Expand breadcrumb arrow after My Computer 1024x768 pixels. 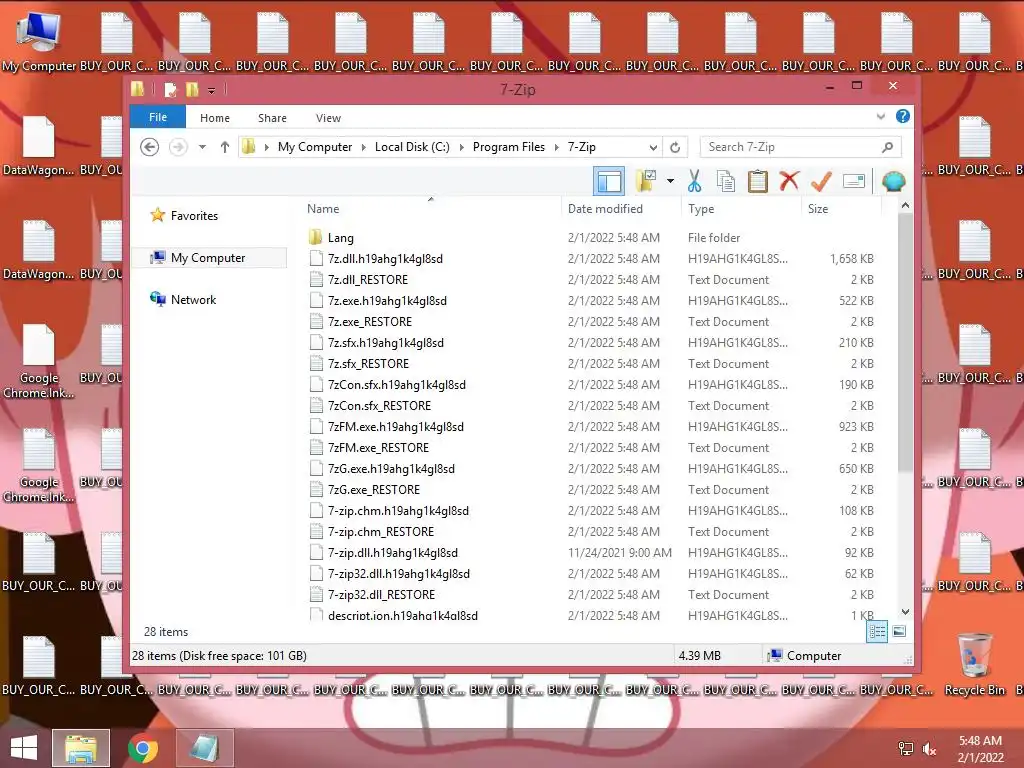[x=364, y=147]
